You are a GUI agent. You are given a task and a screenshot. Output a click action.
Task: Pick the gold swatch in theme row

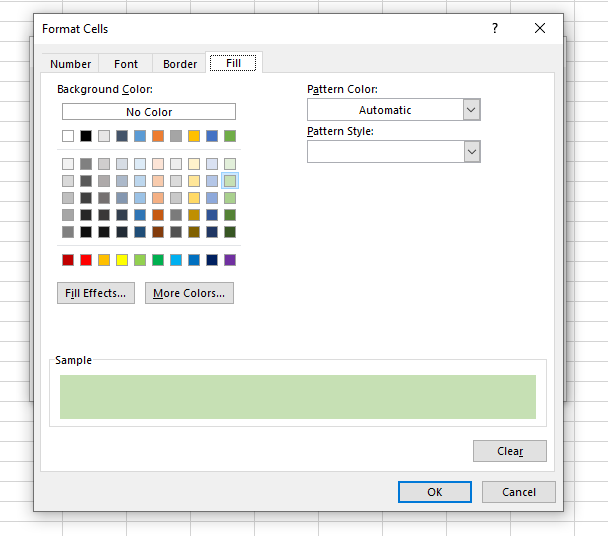pyautogui.click(x=194, y=136)
